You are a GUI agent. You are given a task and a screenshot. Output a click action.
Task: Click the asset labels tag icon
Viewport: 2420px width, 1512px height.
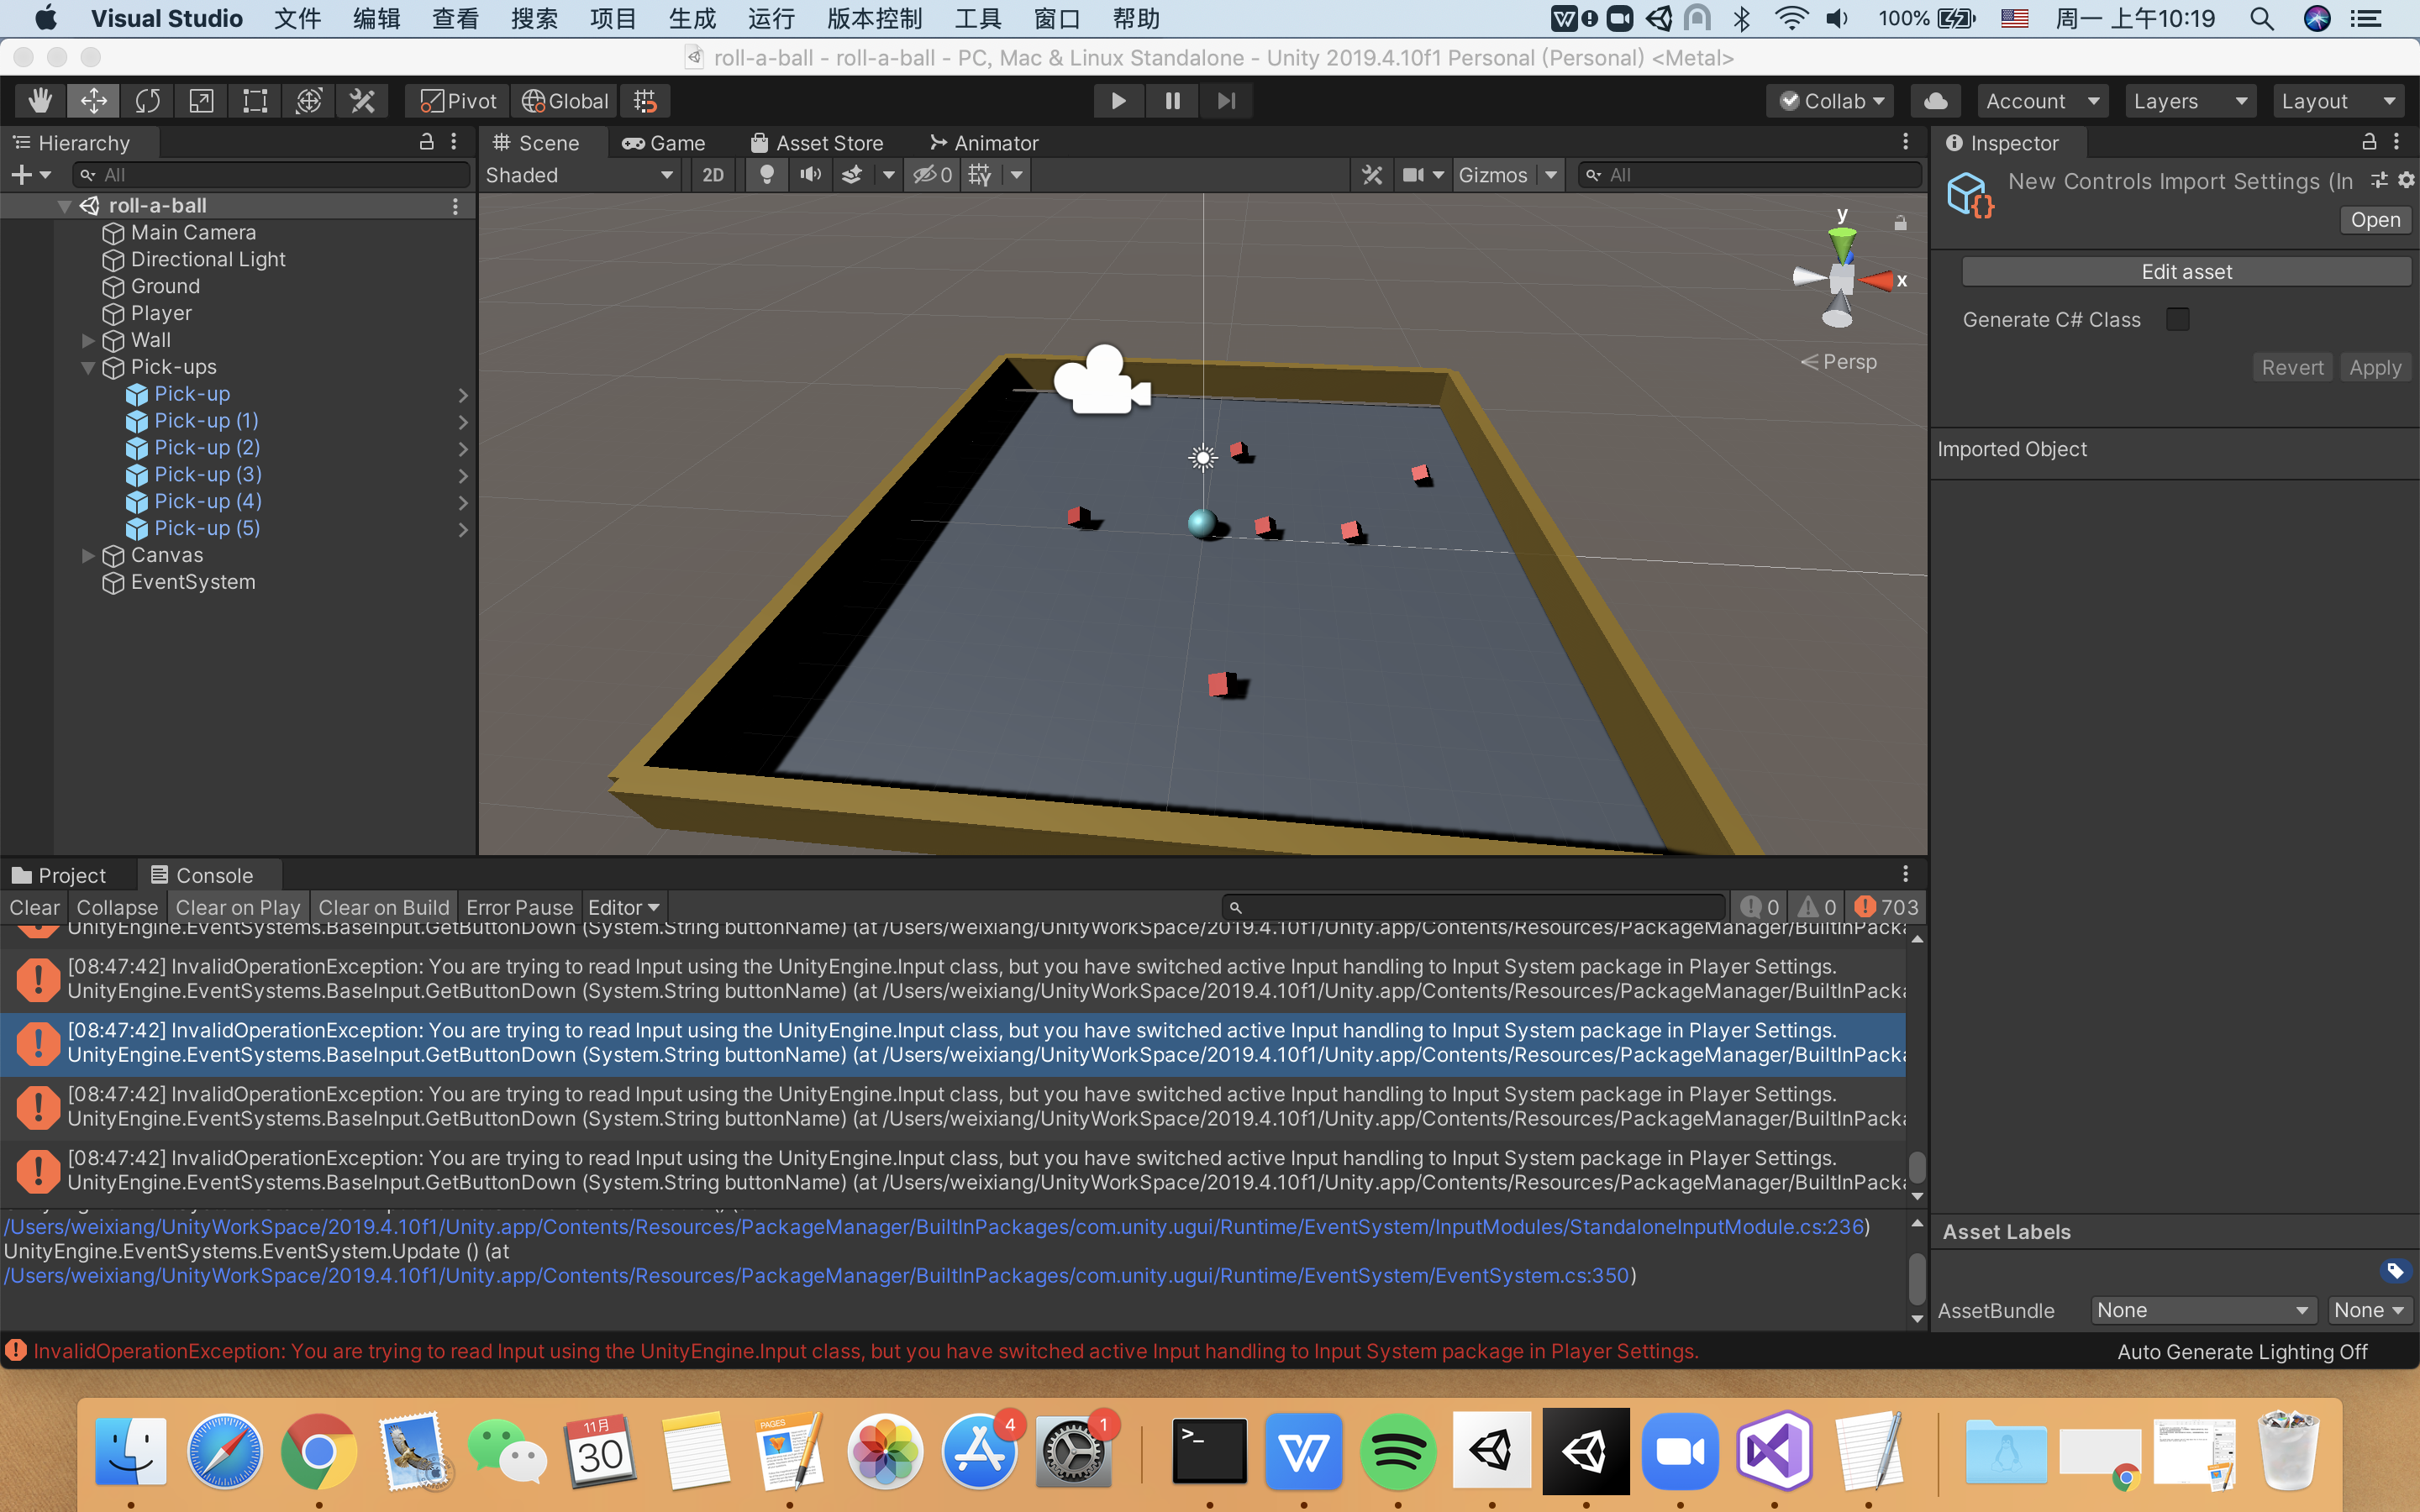coord(2394,1271)
